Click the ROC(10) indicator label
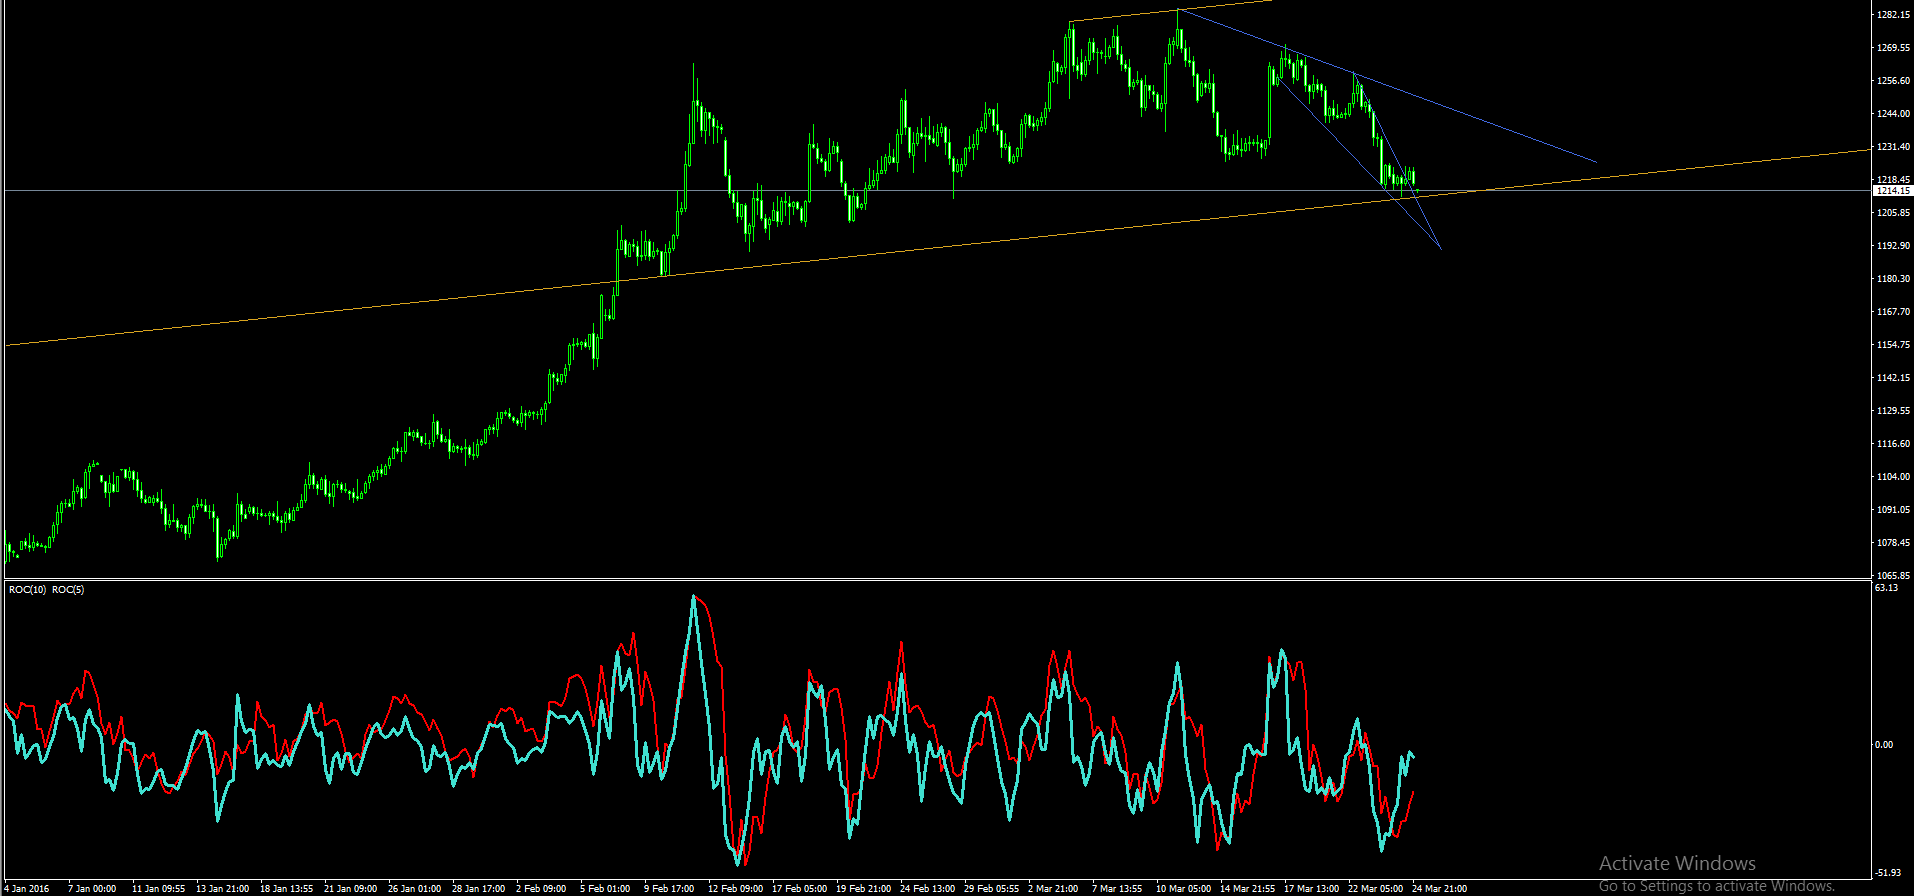The height and width of the screenshot is (896, 1914). pos(27,590)
